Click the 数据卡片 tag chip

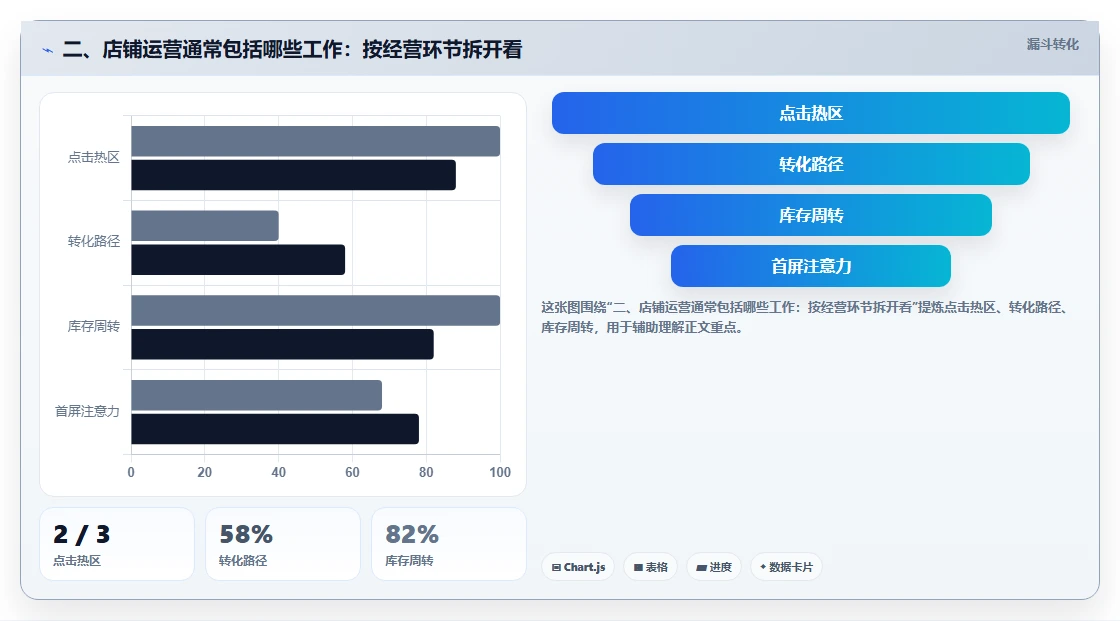coord(786,567)
